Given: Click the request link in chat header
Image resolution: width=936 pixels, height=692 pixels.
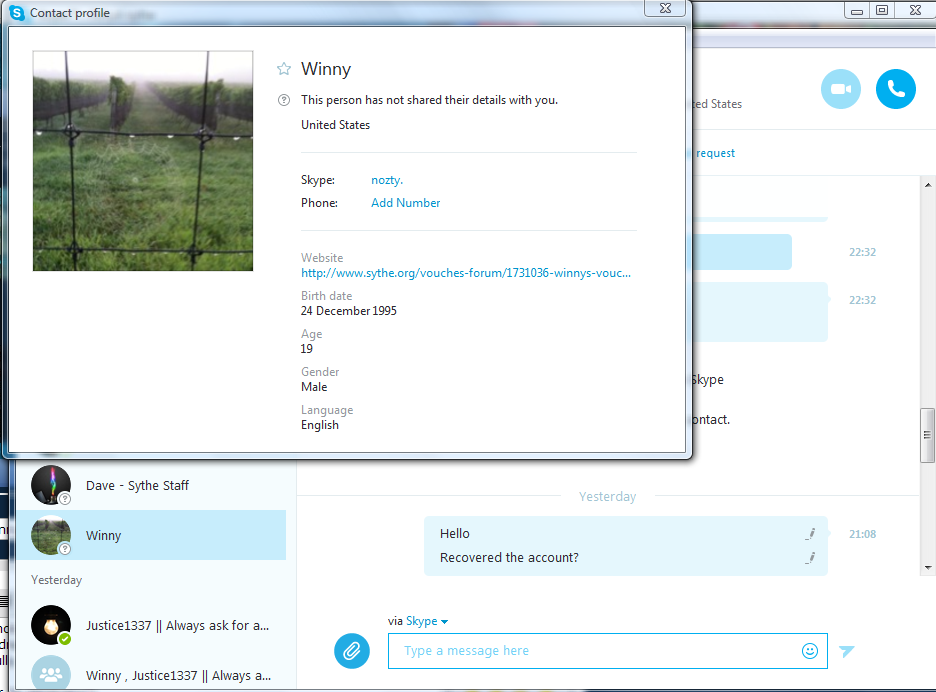Looking at the screenshot, I should click(x=715, y=153).
